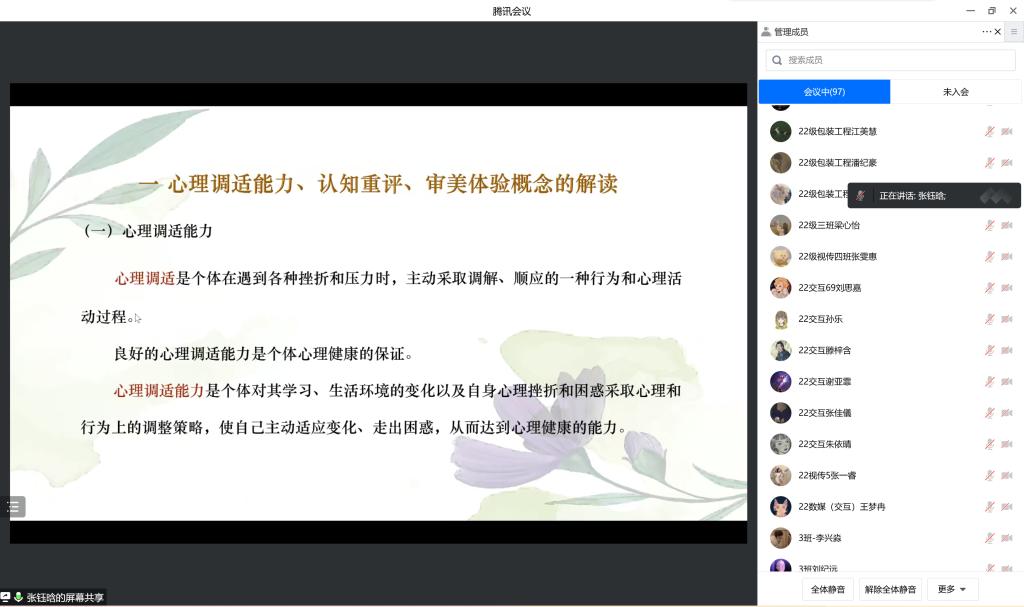Open the slide list icon at left edge
This screenshot has width=1024, height=607.
pos(13,507)
